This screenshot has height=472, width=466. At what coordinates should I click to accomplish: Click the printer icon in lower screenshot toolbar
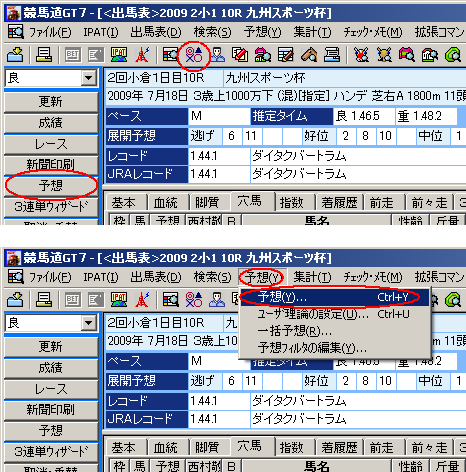(44, 300)
